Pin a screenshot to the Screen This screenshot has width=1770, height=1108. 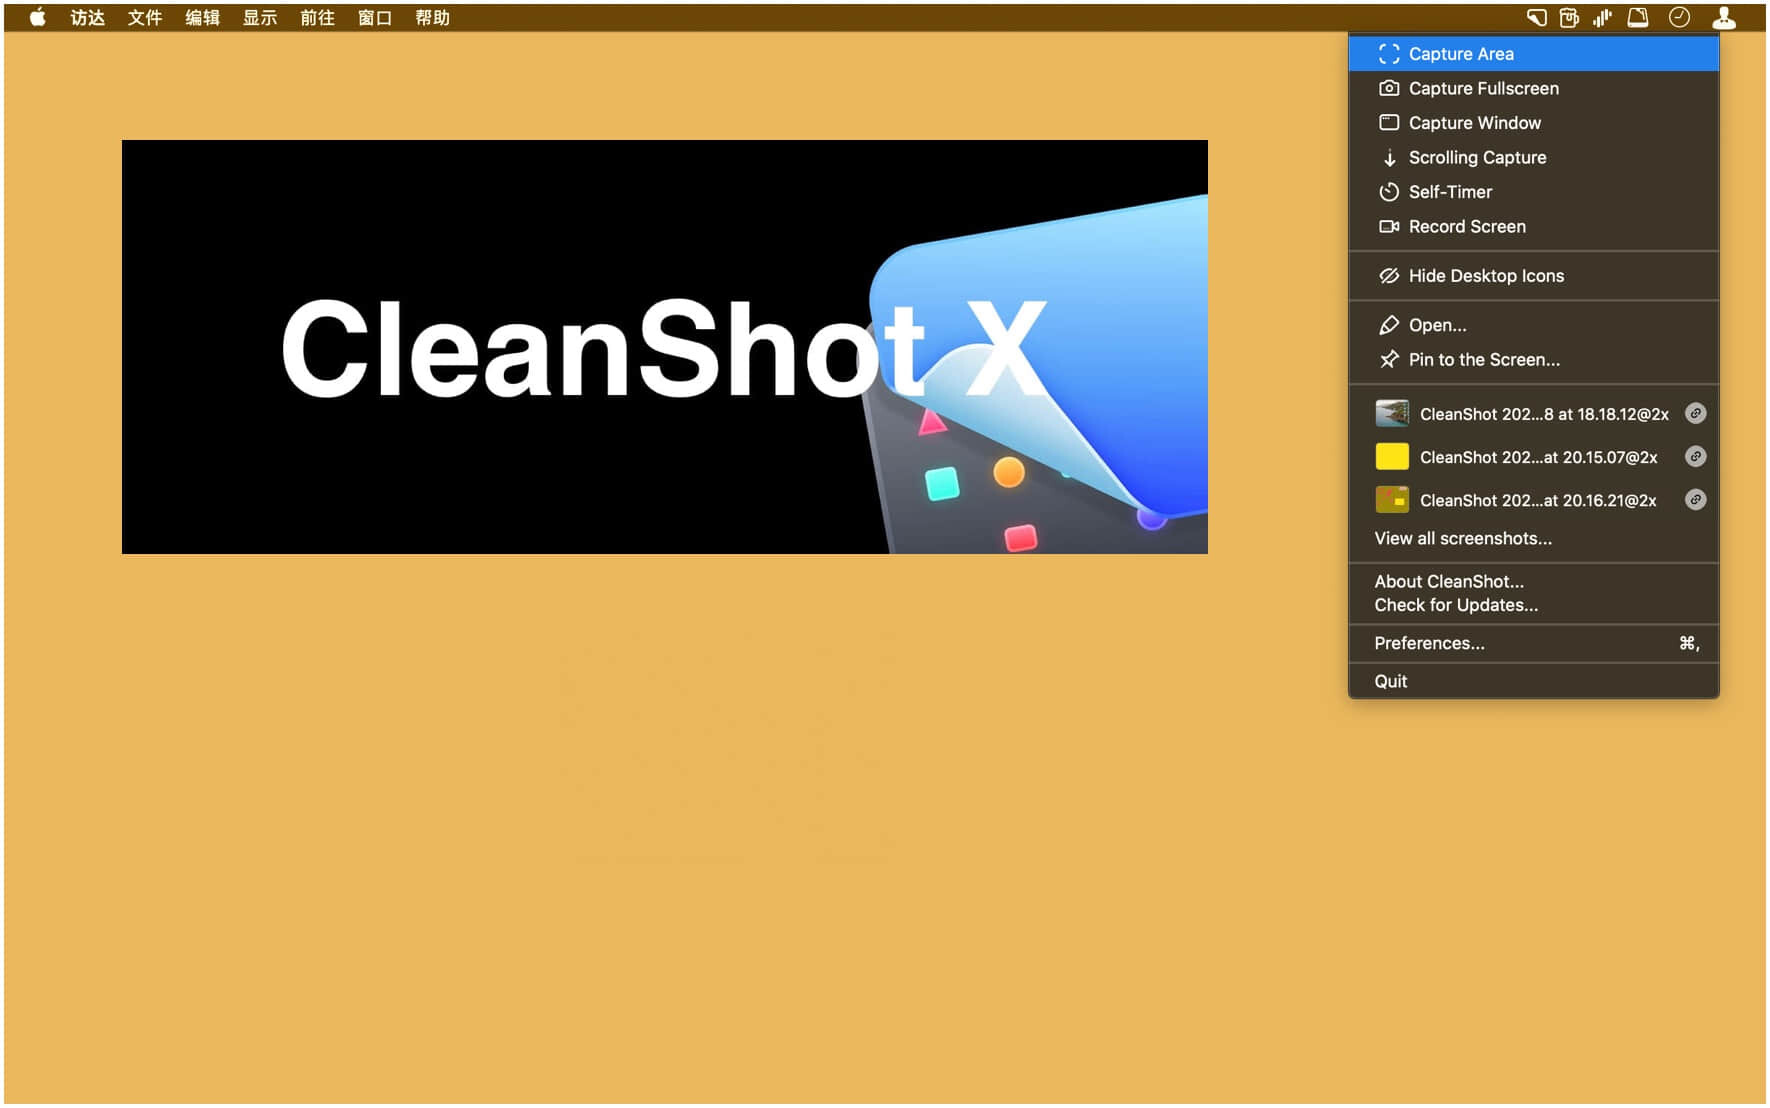pos(1484,359)
